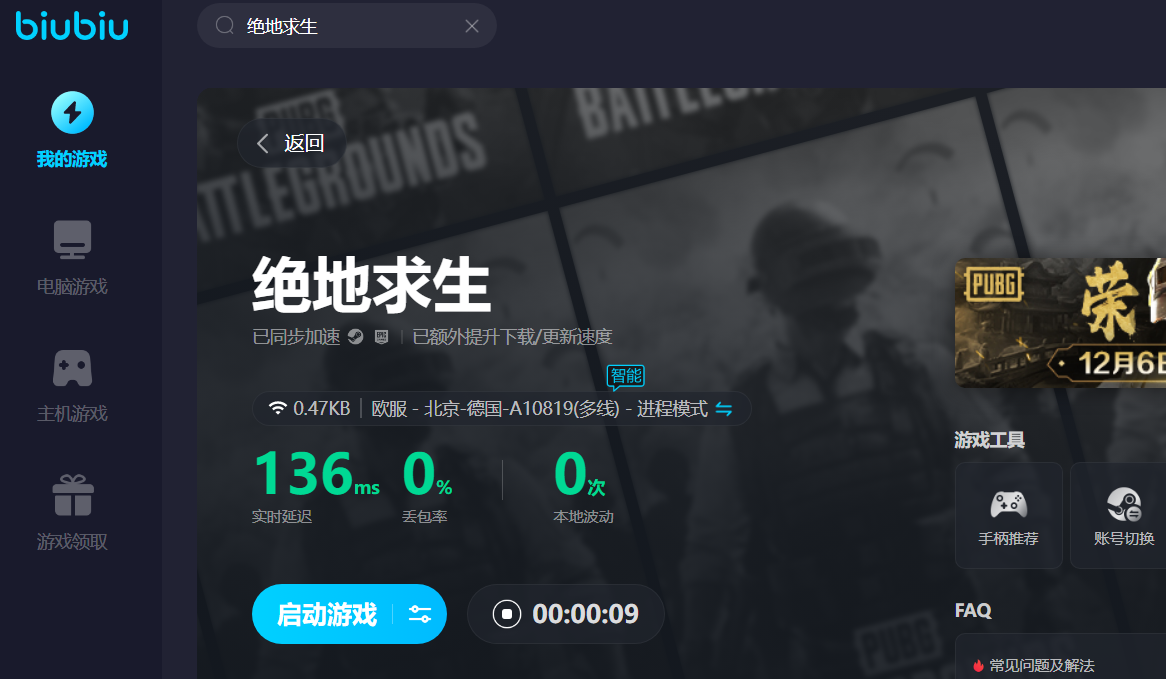Click the WiFi speed icon showing 0.47KB

coord(277,408)
